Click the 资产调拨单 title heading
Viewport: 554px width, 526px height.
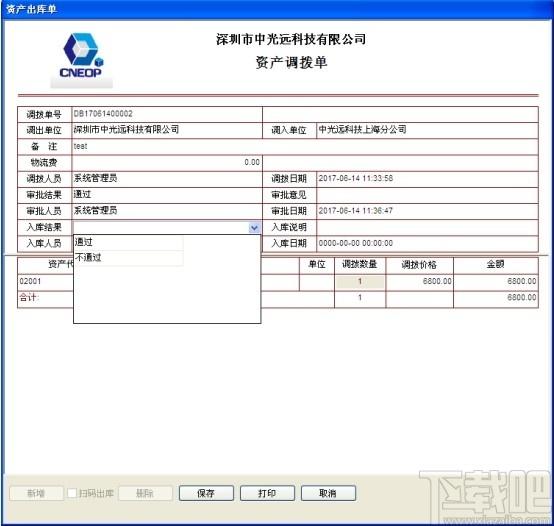(x=291, y=63)
